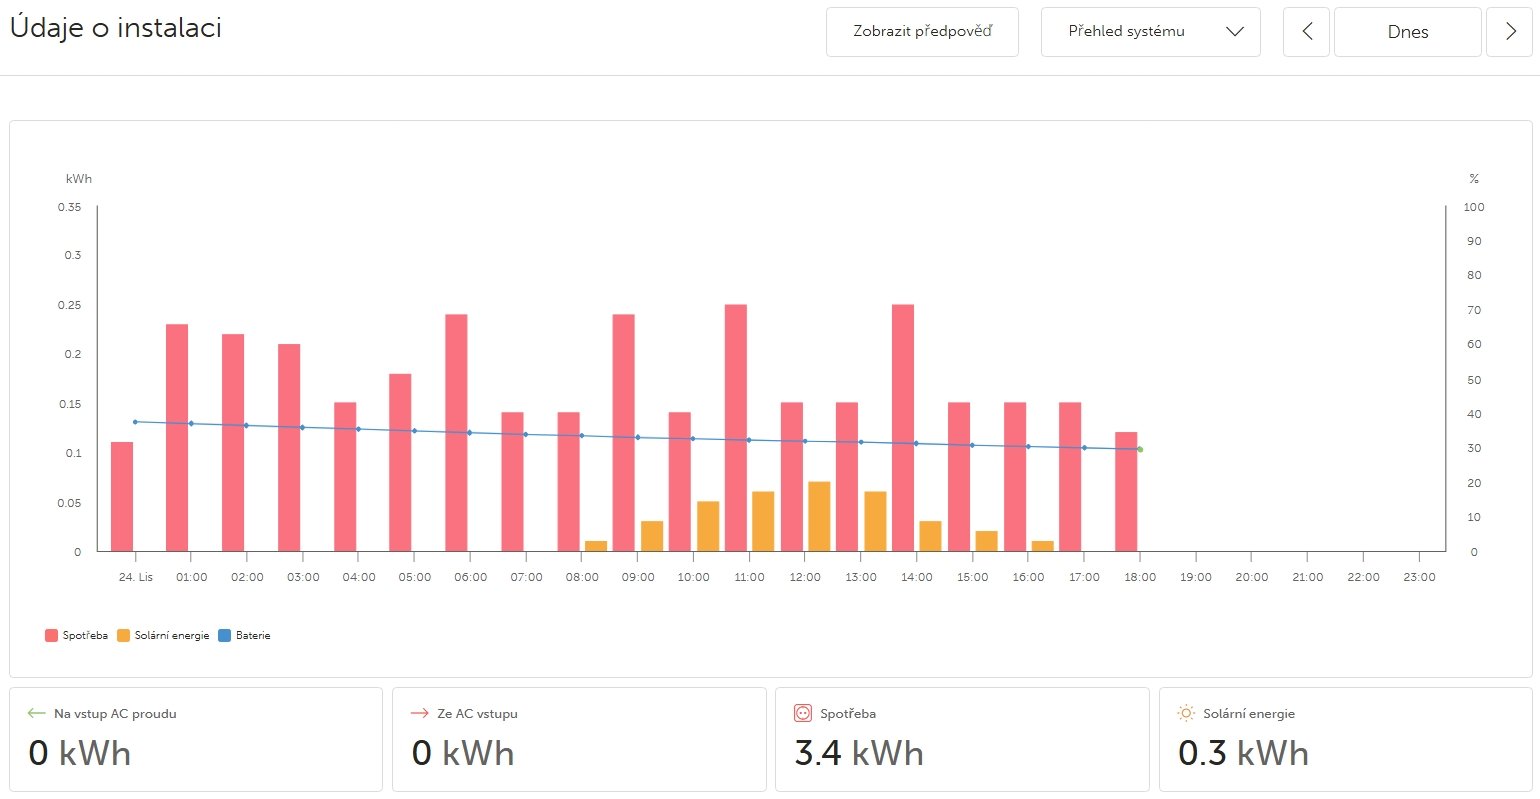Click green battery endpoint at 18:00
The width and height of the screenshot is (1540, 799).
[x=1139, y=449]
